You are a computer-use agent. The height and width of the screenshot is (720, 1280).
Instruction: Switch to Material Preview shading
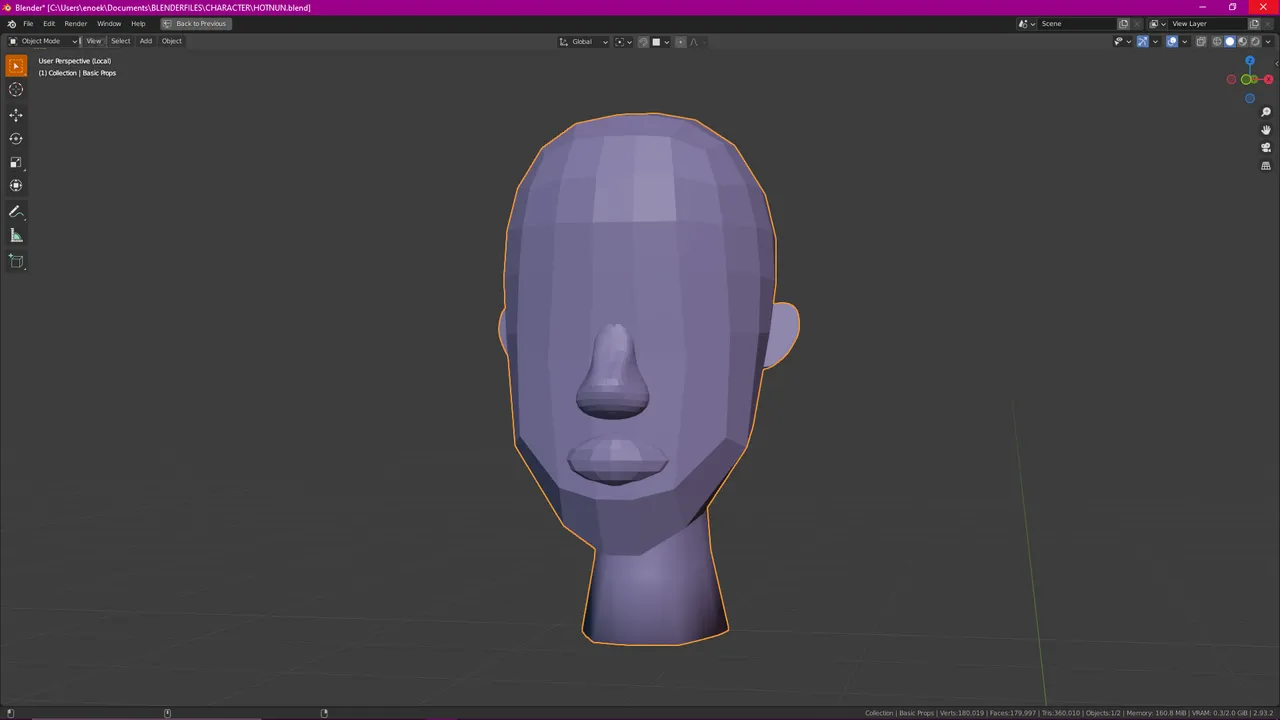tap(1243, 42)
